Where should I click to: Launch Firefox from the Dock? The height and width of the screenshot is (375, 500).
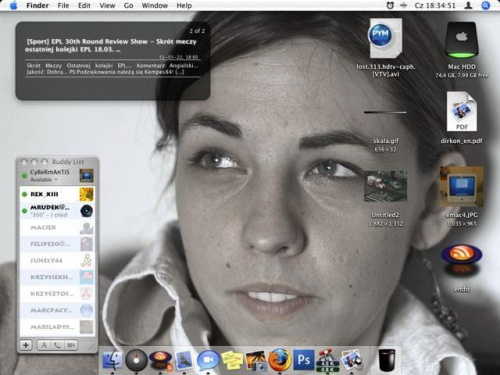coord(279,360)
